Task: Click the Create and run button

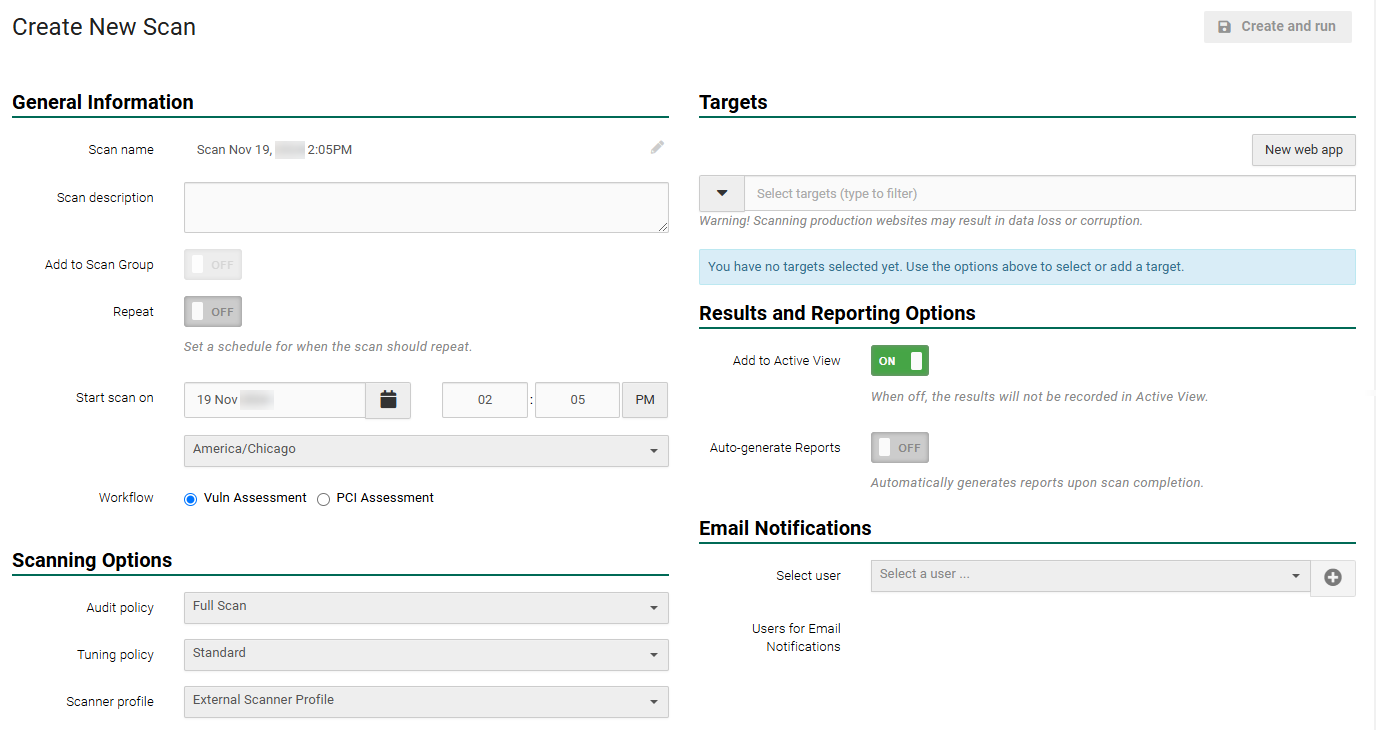Action: pos(1277,27)
